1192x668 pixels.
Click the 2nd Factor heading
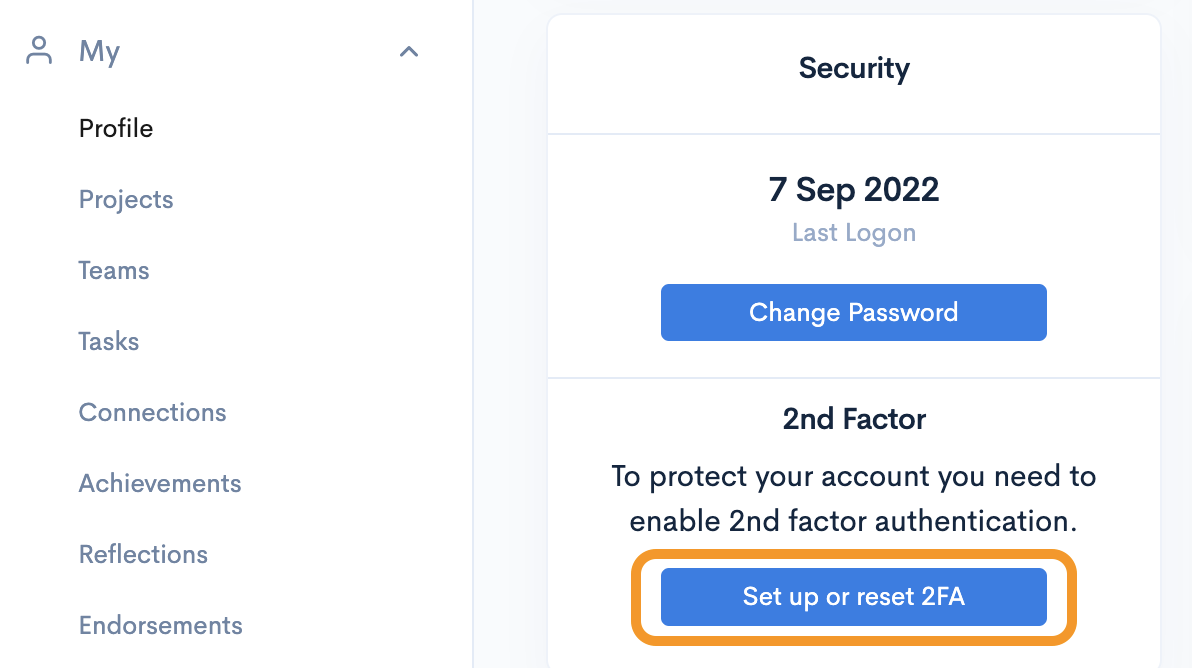(x=854, y=419)
